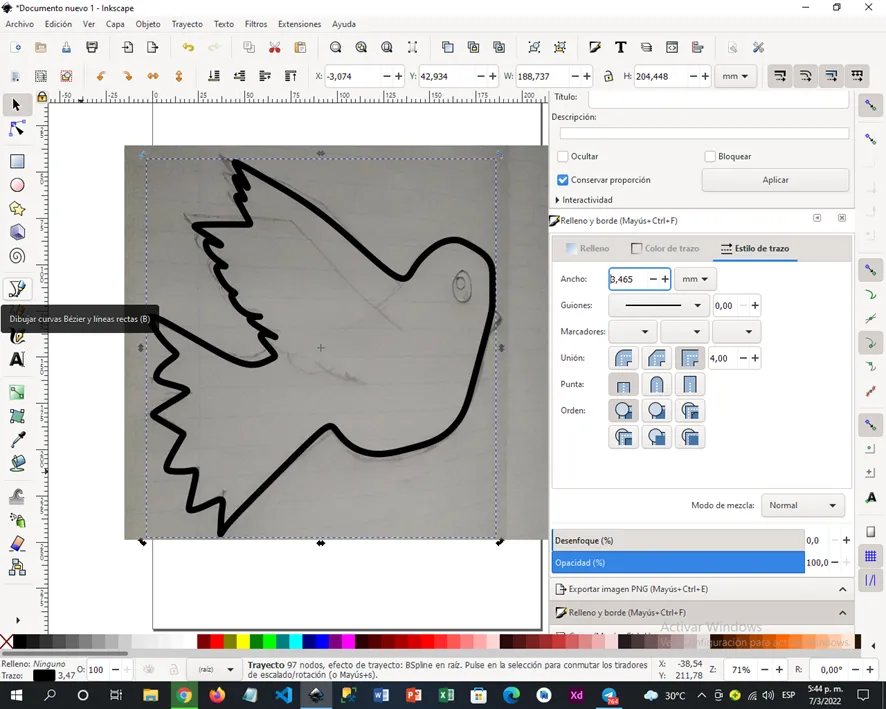
Task: Toggle the Ocultar checkbox
Action: [563, 156]
